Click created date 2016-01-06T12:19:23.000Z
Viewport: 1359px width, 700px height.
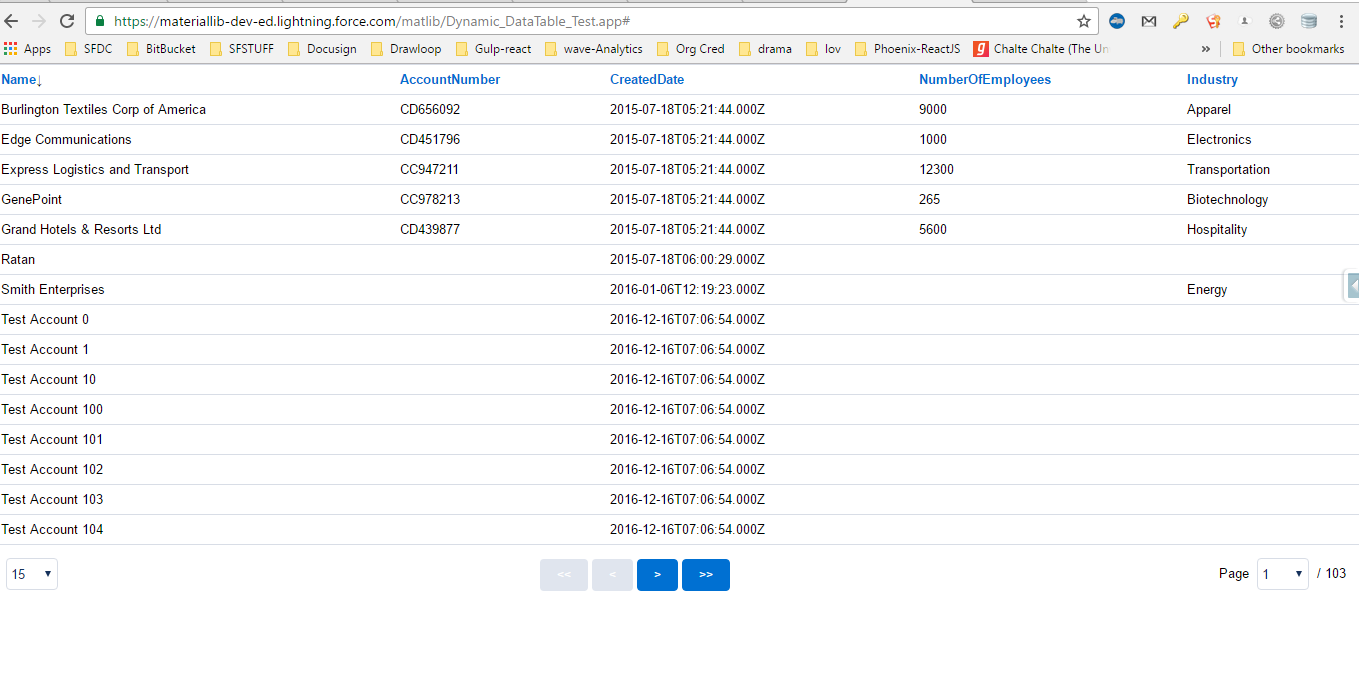687,290
